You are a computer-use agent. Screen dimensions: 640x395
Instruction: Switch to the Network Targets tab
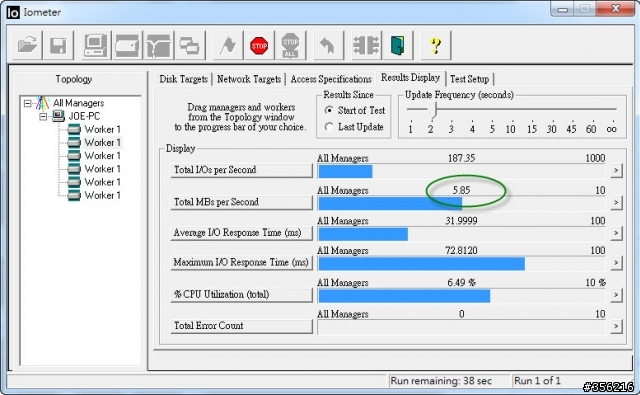(249, 79)
